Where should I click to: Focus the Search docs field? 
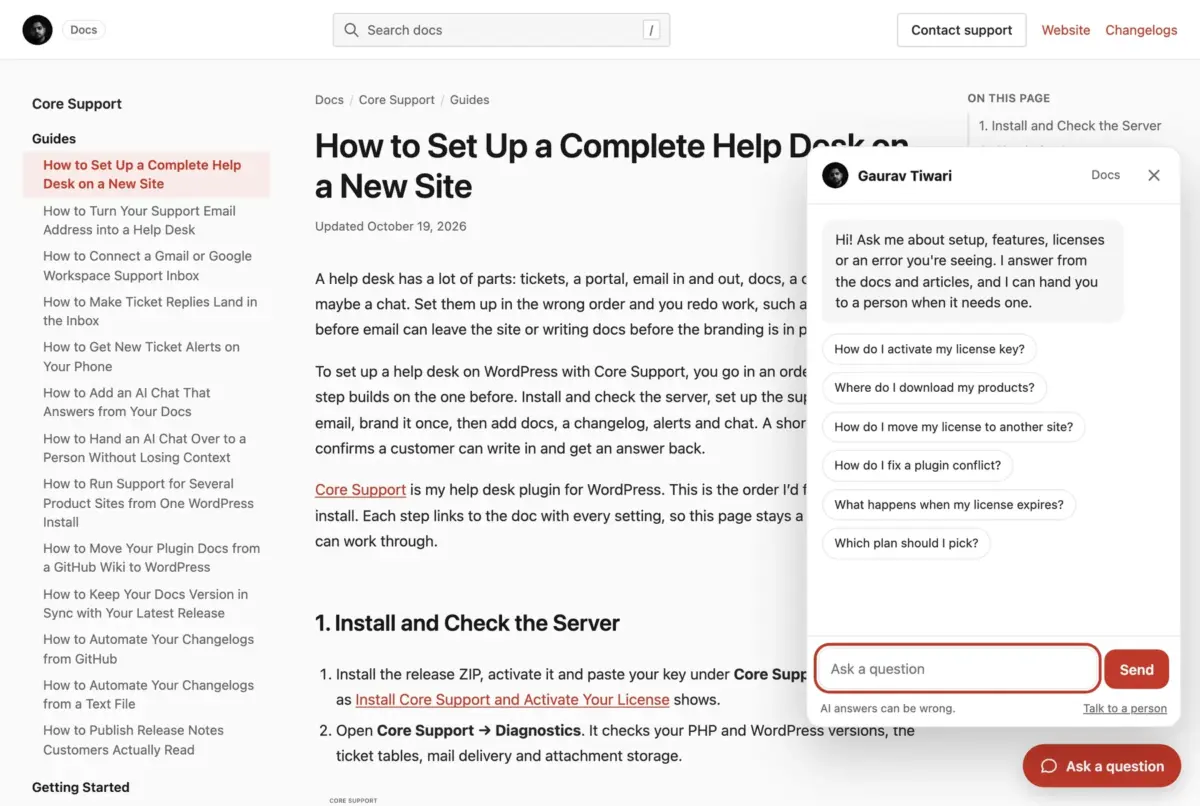[x=501, y=30]
